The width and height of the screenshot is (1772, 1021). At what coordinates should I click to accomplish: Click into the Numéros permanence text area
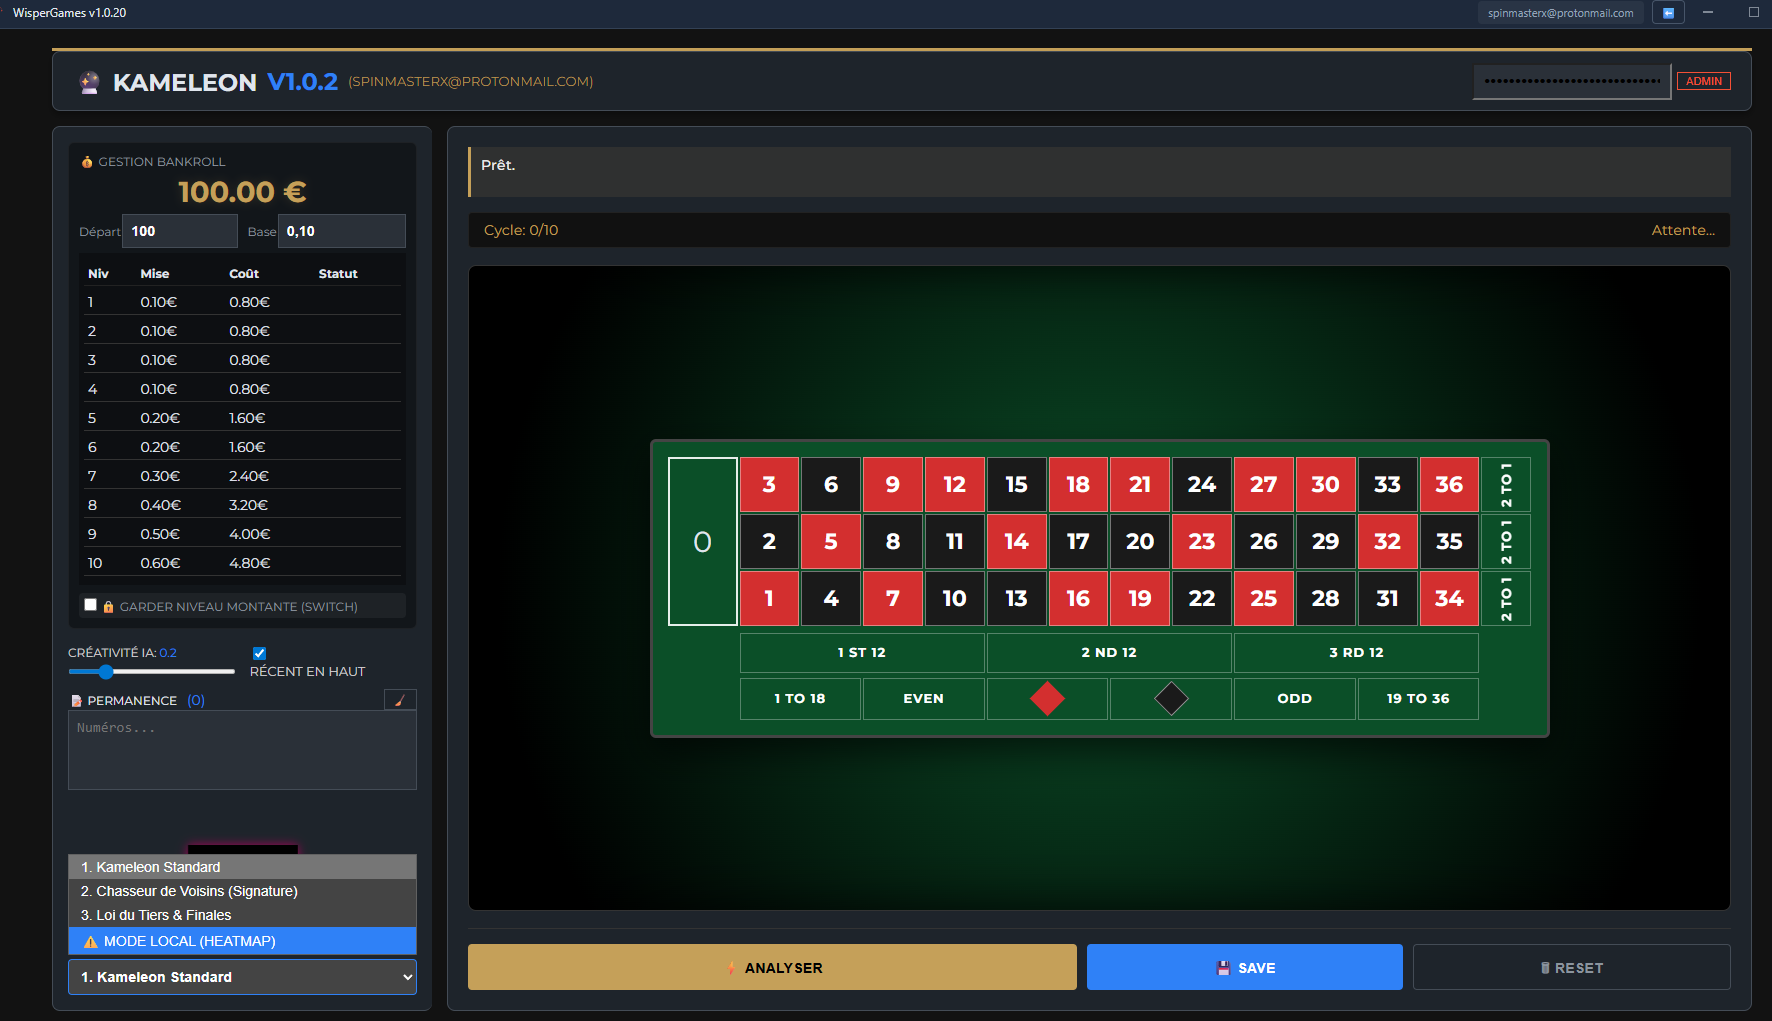coord(242,750)
